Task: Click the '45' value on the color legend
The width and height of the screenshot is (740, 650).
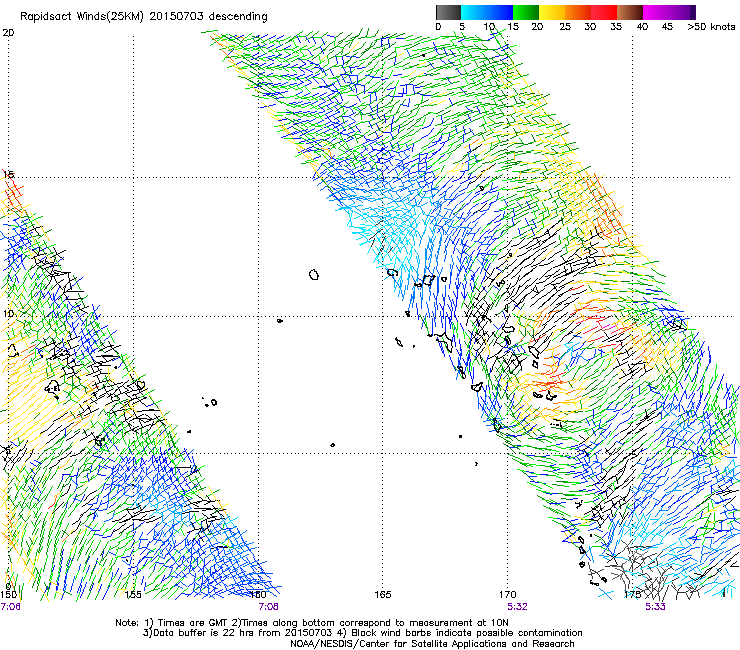Action: [x=667, y=27]
